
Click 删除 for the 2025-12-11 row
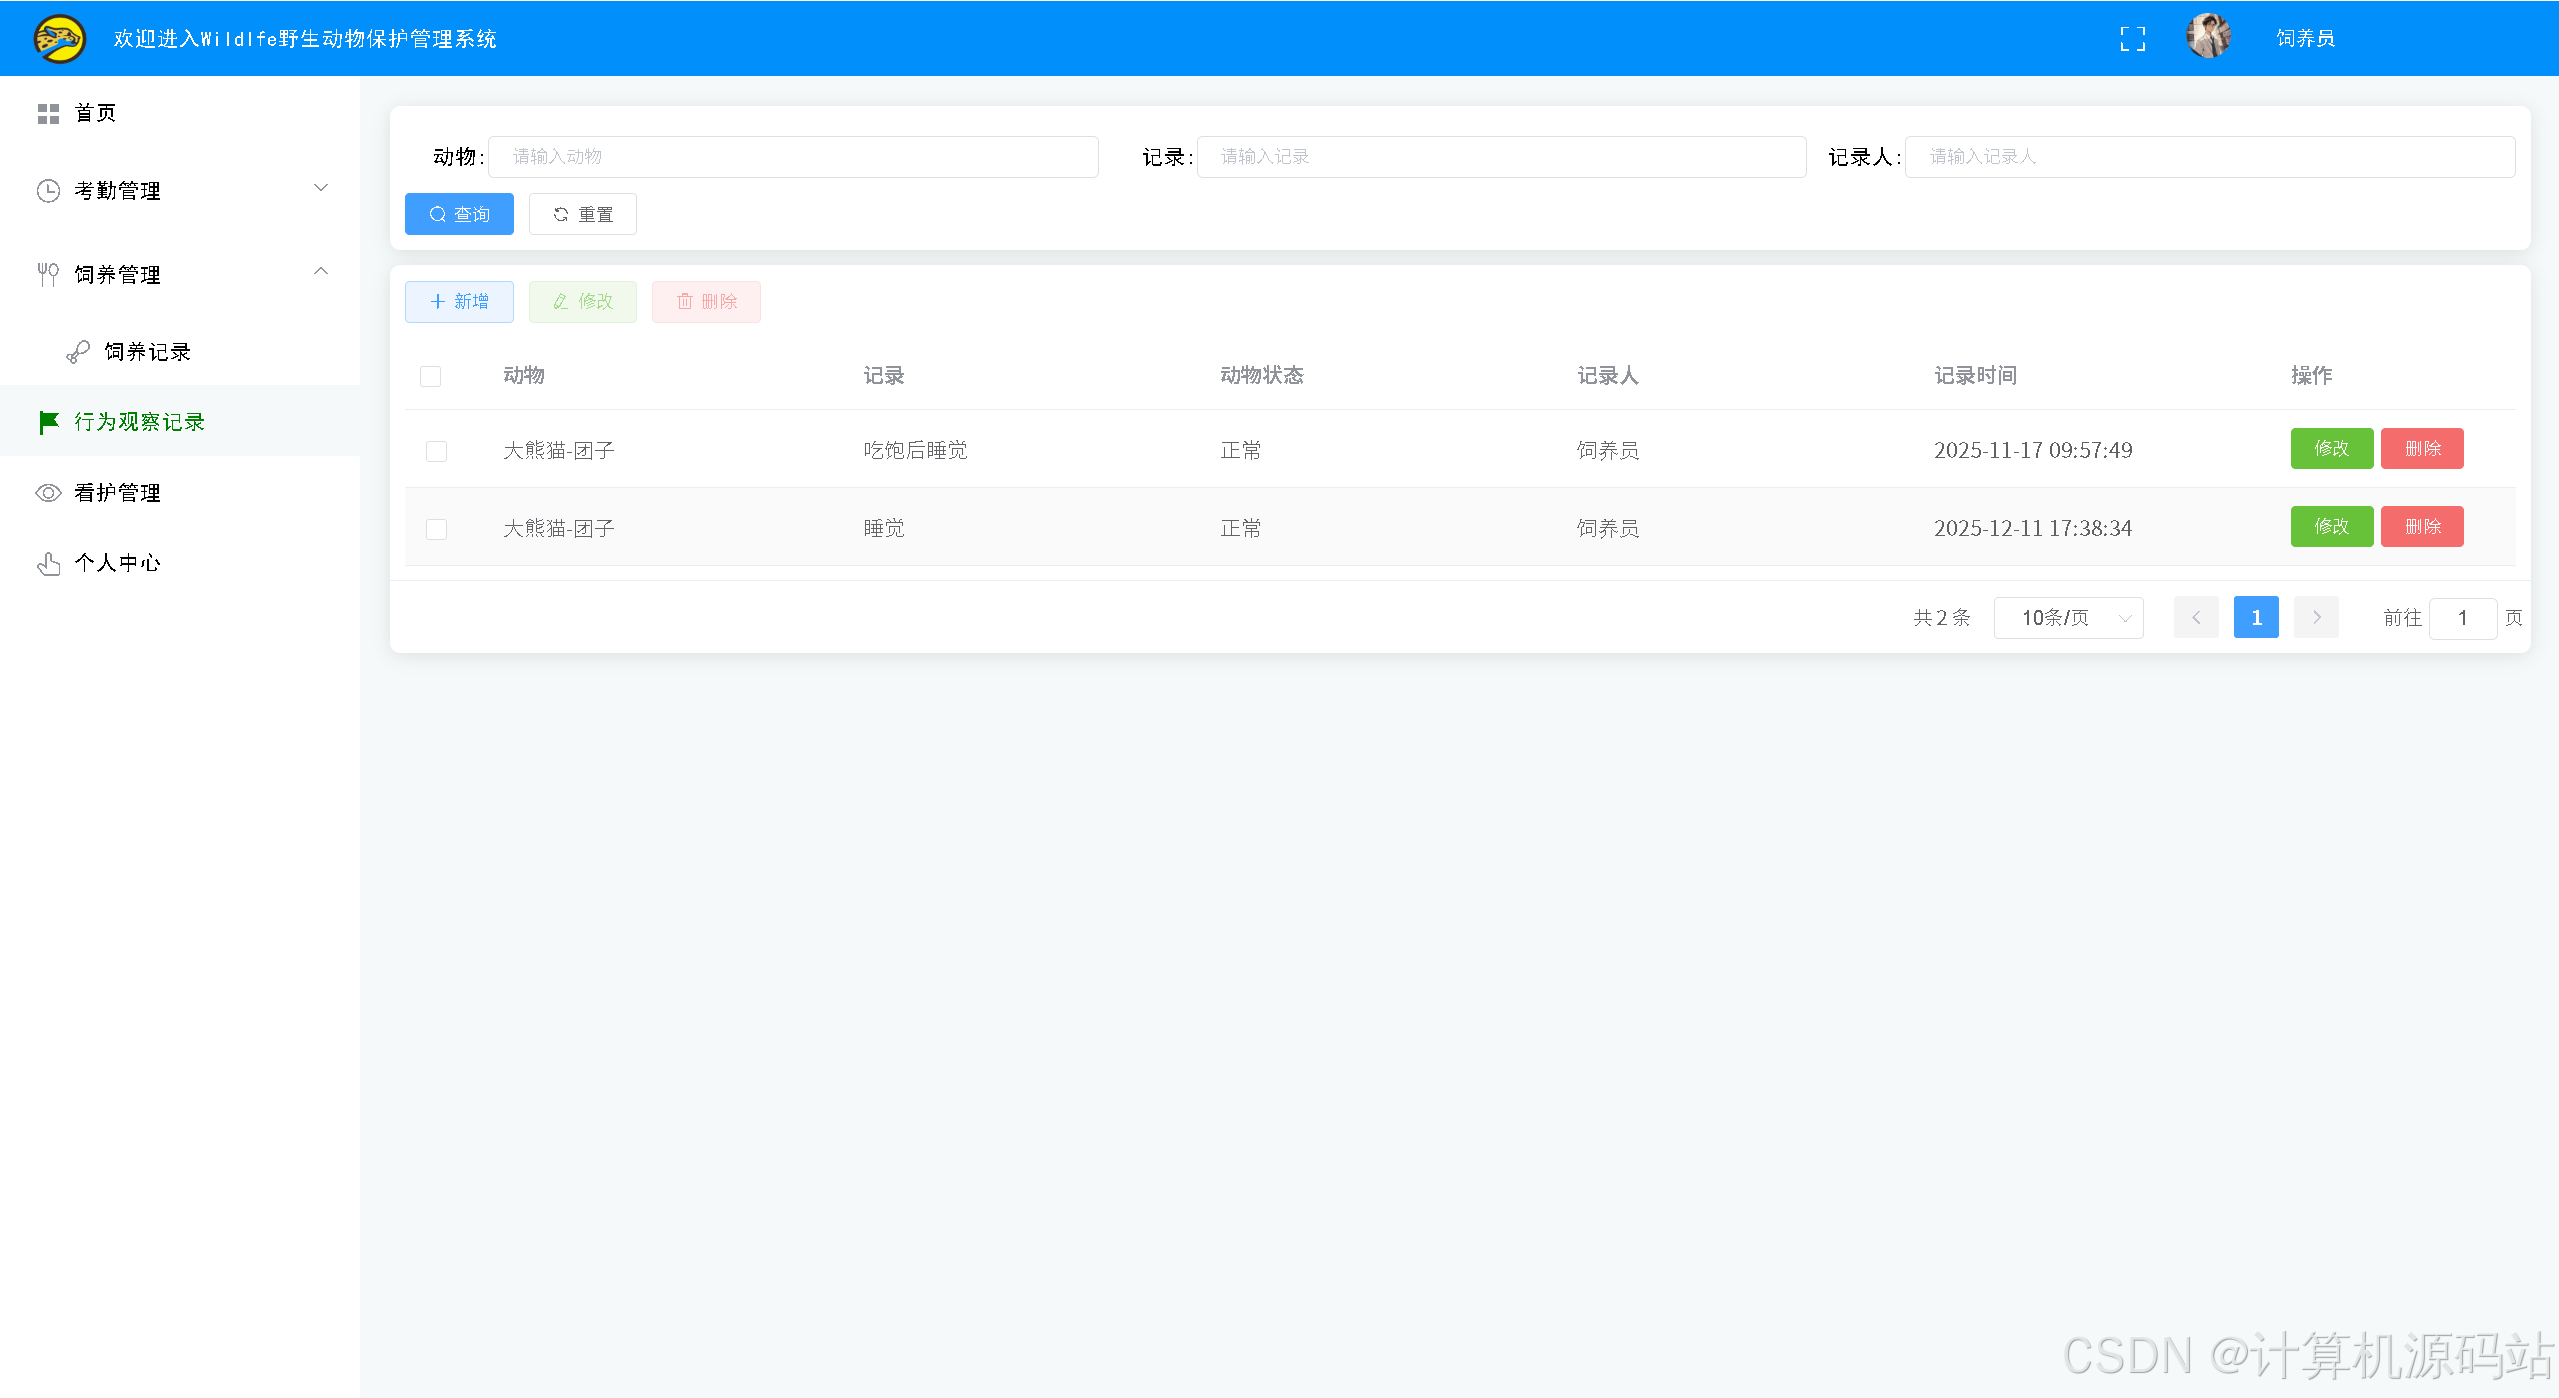click(2422, 527)
